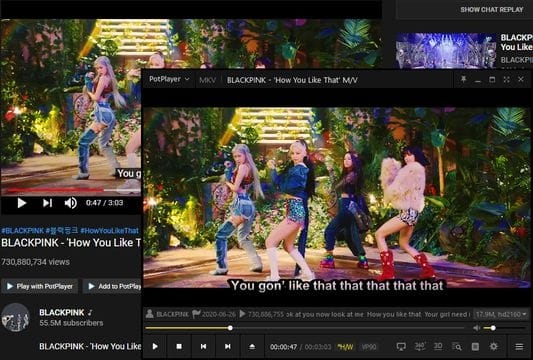Open file with the eject icon

252,346
